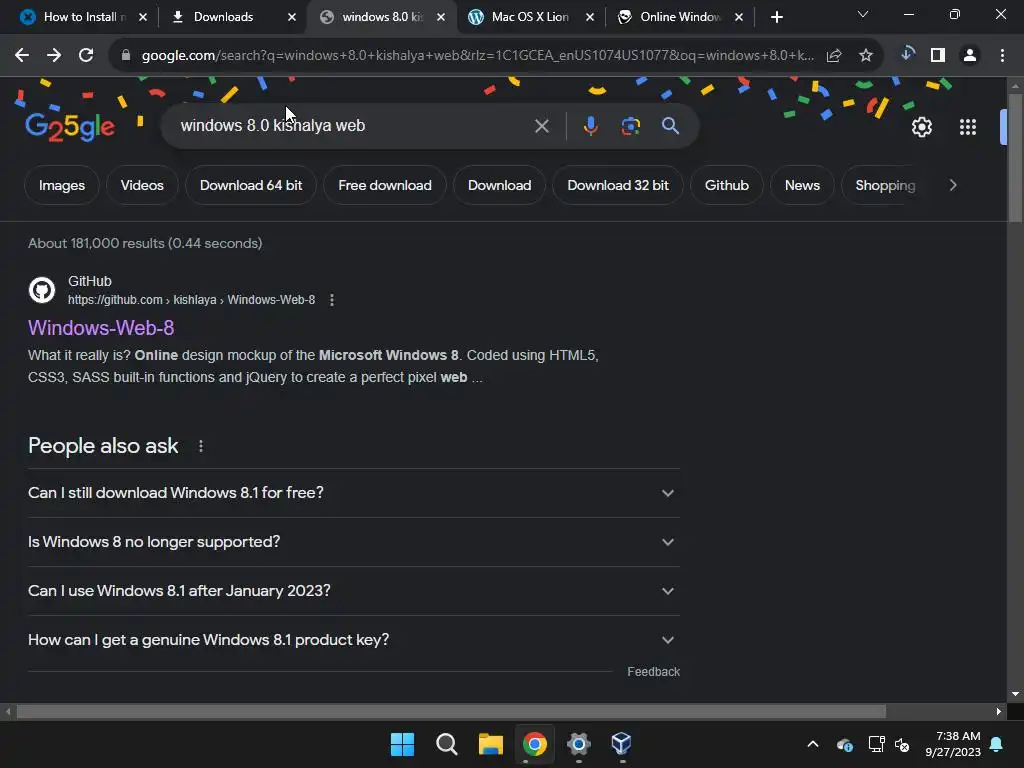1024x768 pixels.
Task: Select the Github filter chip
Action: point(727,185)
